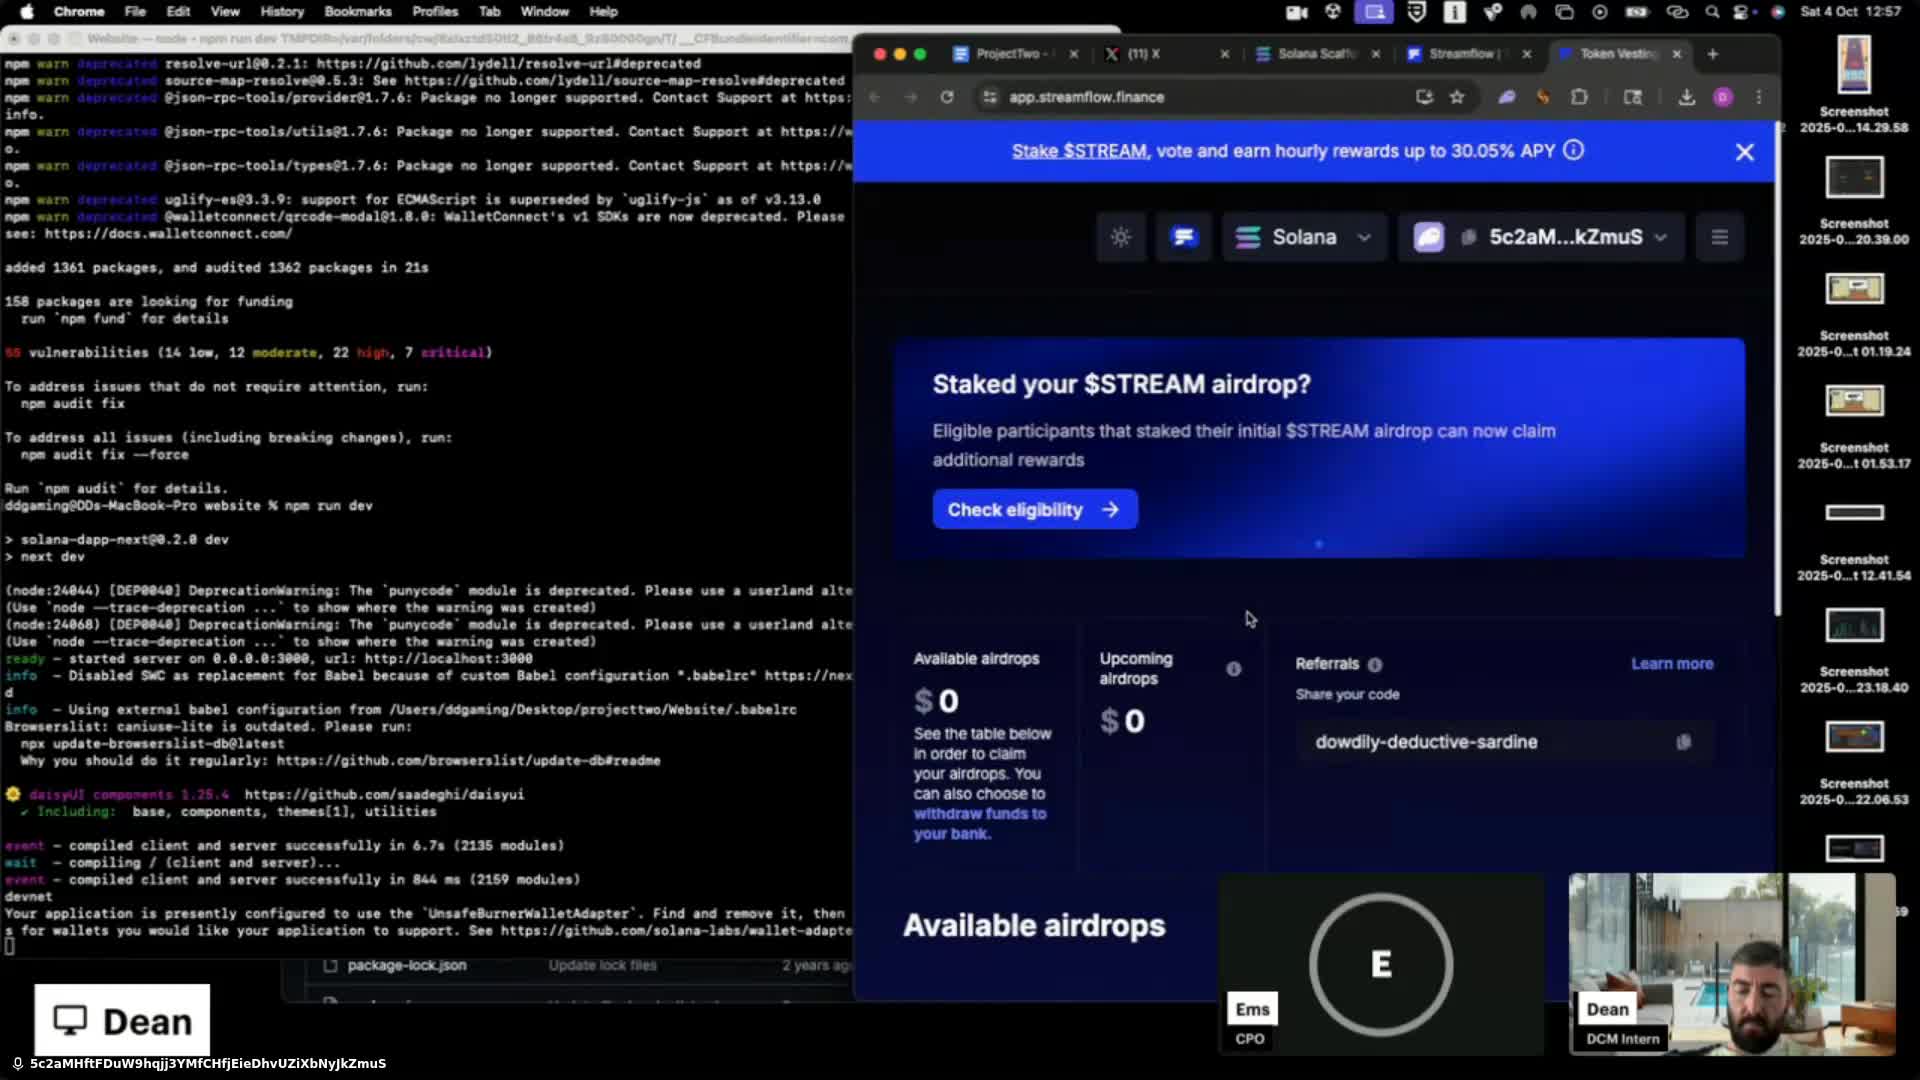The image size is (1920, 1080).
Task: Open the History menu in menu bar
Action: [281, 12]
